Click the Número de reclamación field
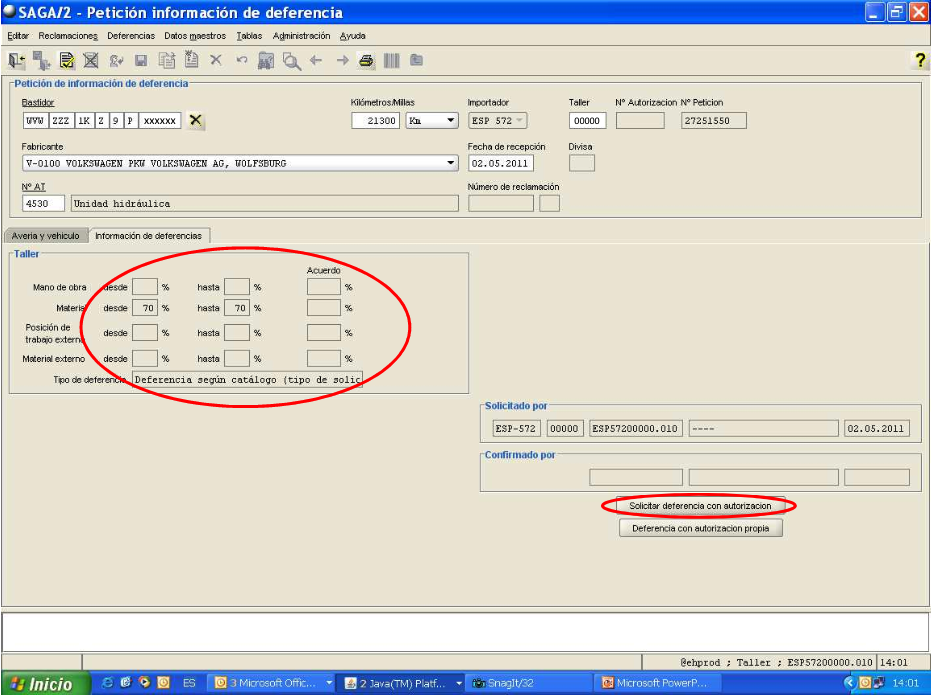932x695 pixels. coord(500,203)
